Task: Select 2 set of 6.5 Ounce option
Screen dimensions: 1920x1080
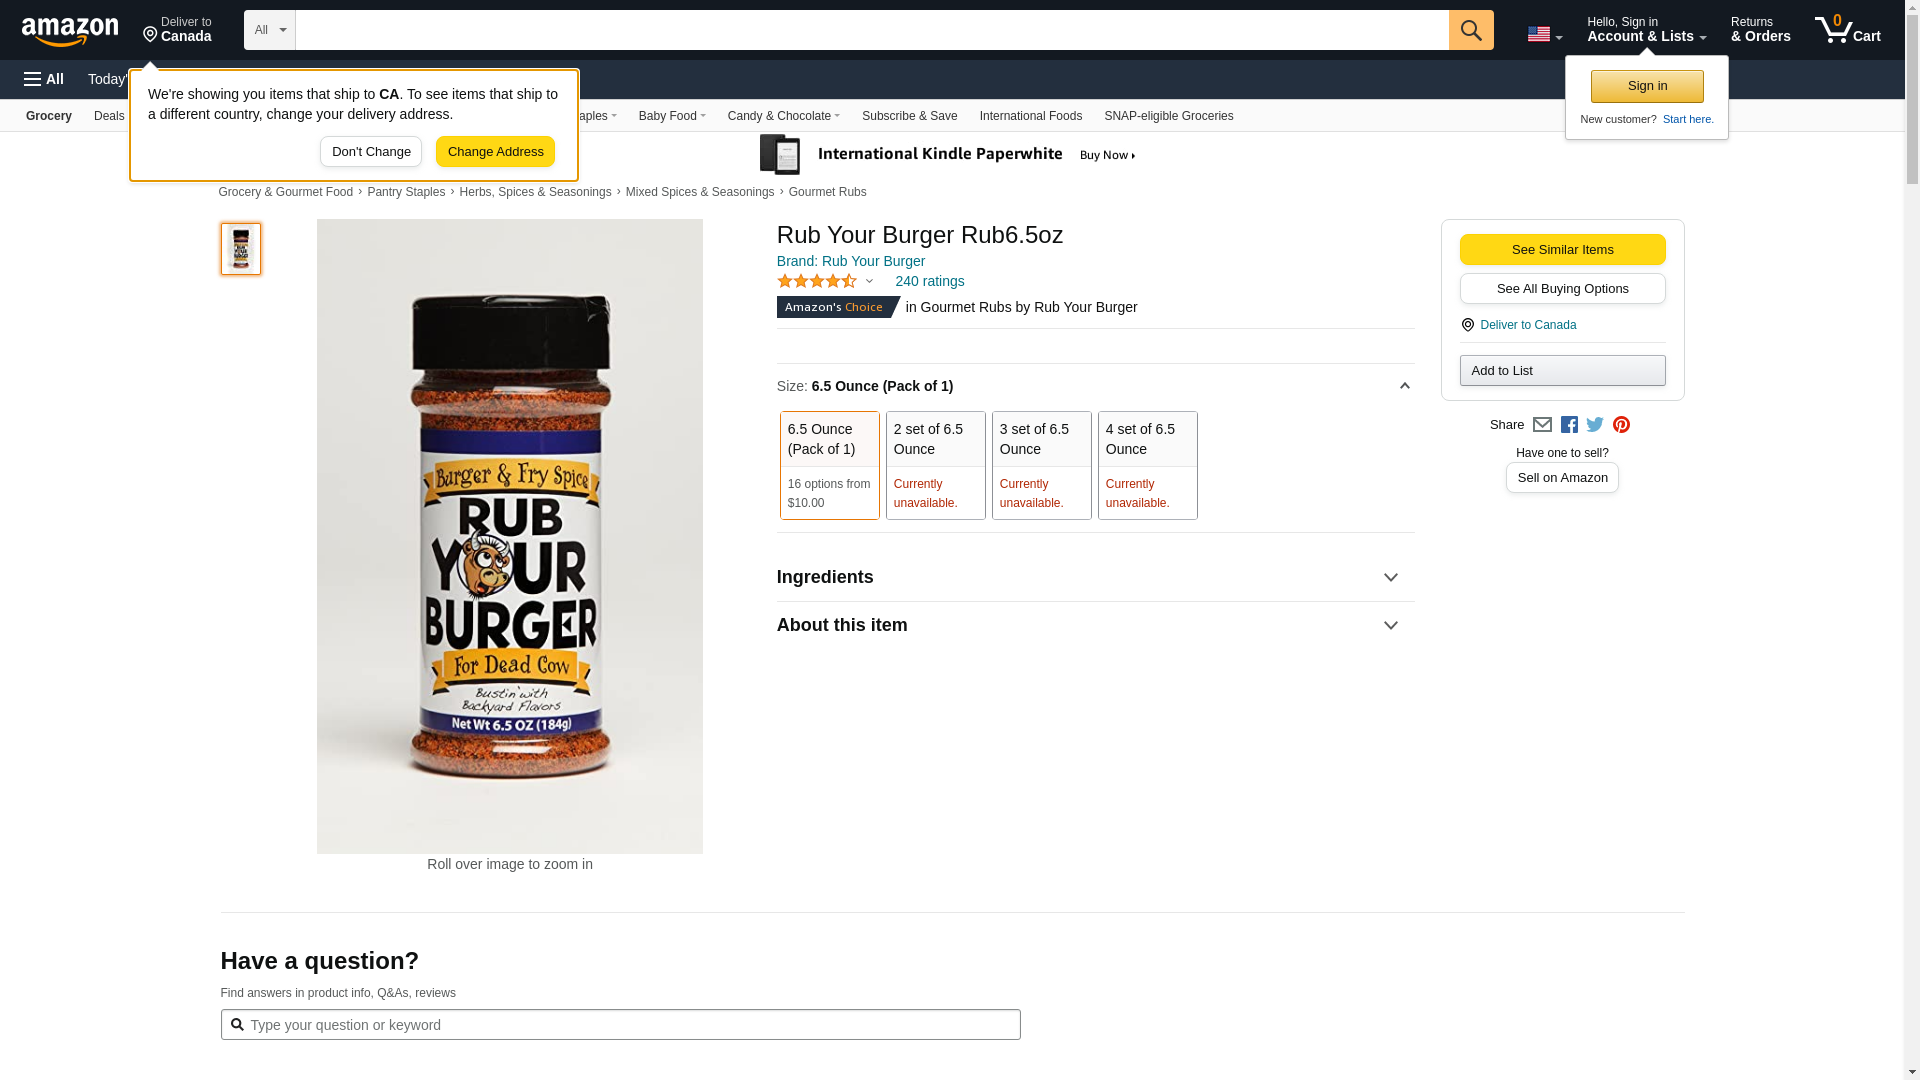Action: tap(935, 465)
